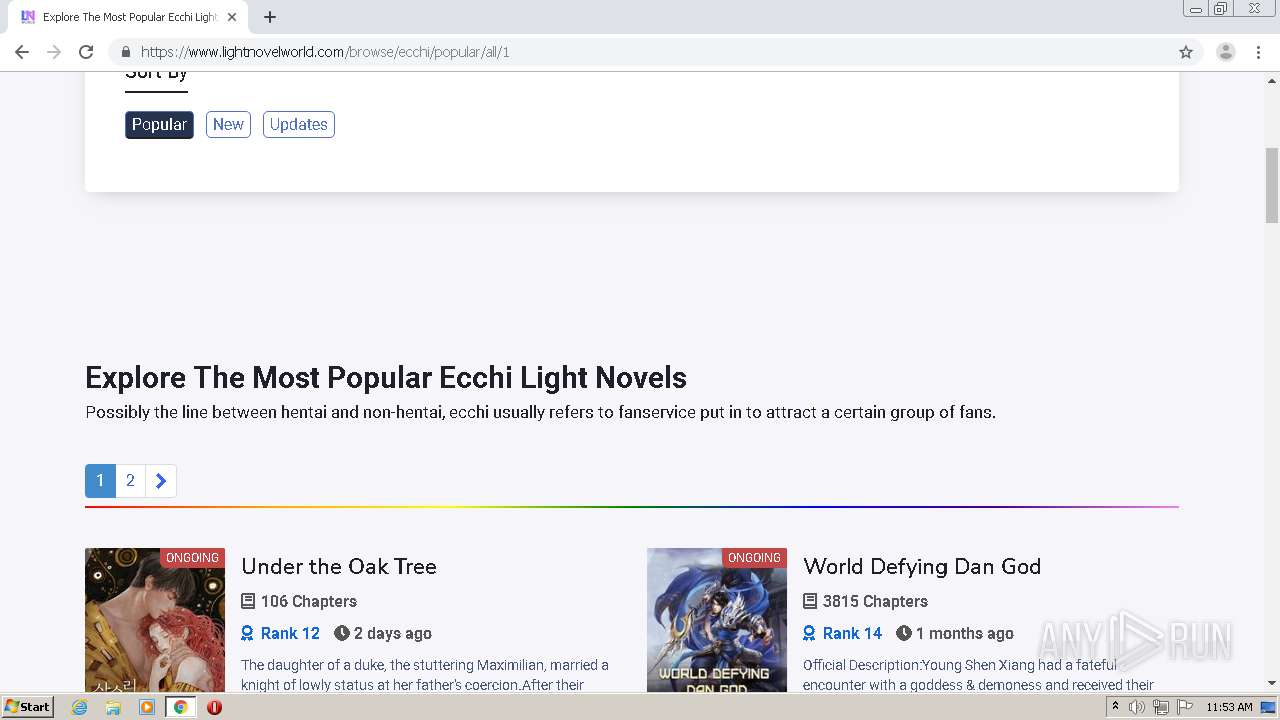
Task: Click the ecchi genre description sentence
Action: point(540,412)
